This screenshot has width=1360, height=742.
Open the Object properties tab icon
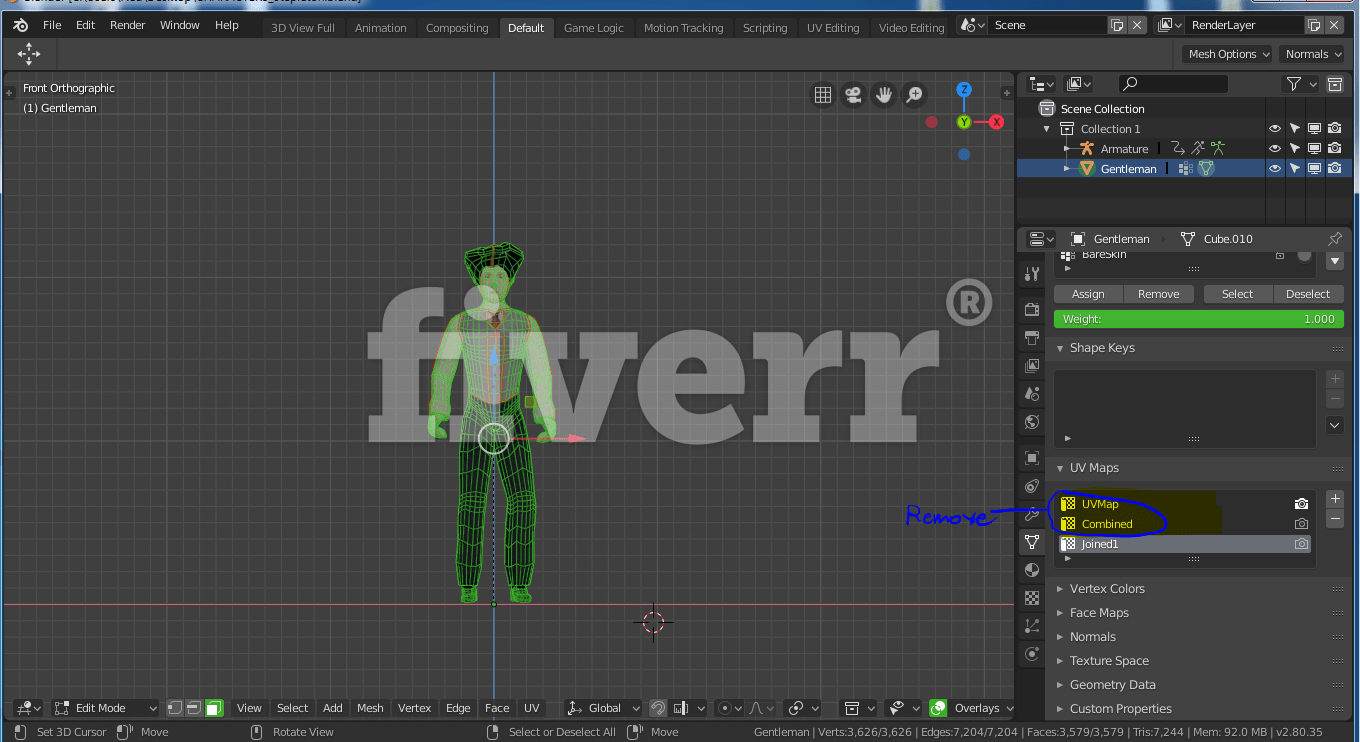tap(1032, 458)
